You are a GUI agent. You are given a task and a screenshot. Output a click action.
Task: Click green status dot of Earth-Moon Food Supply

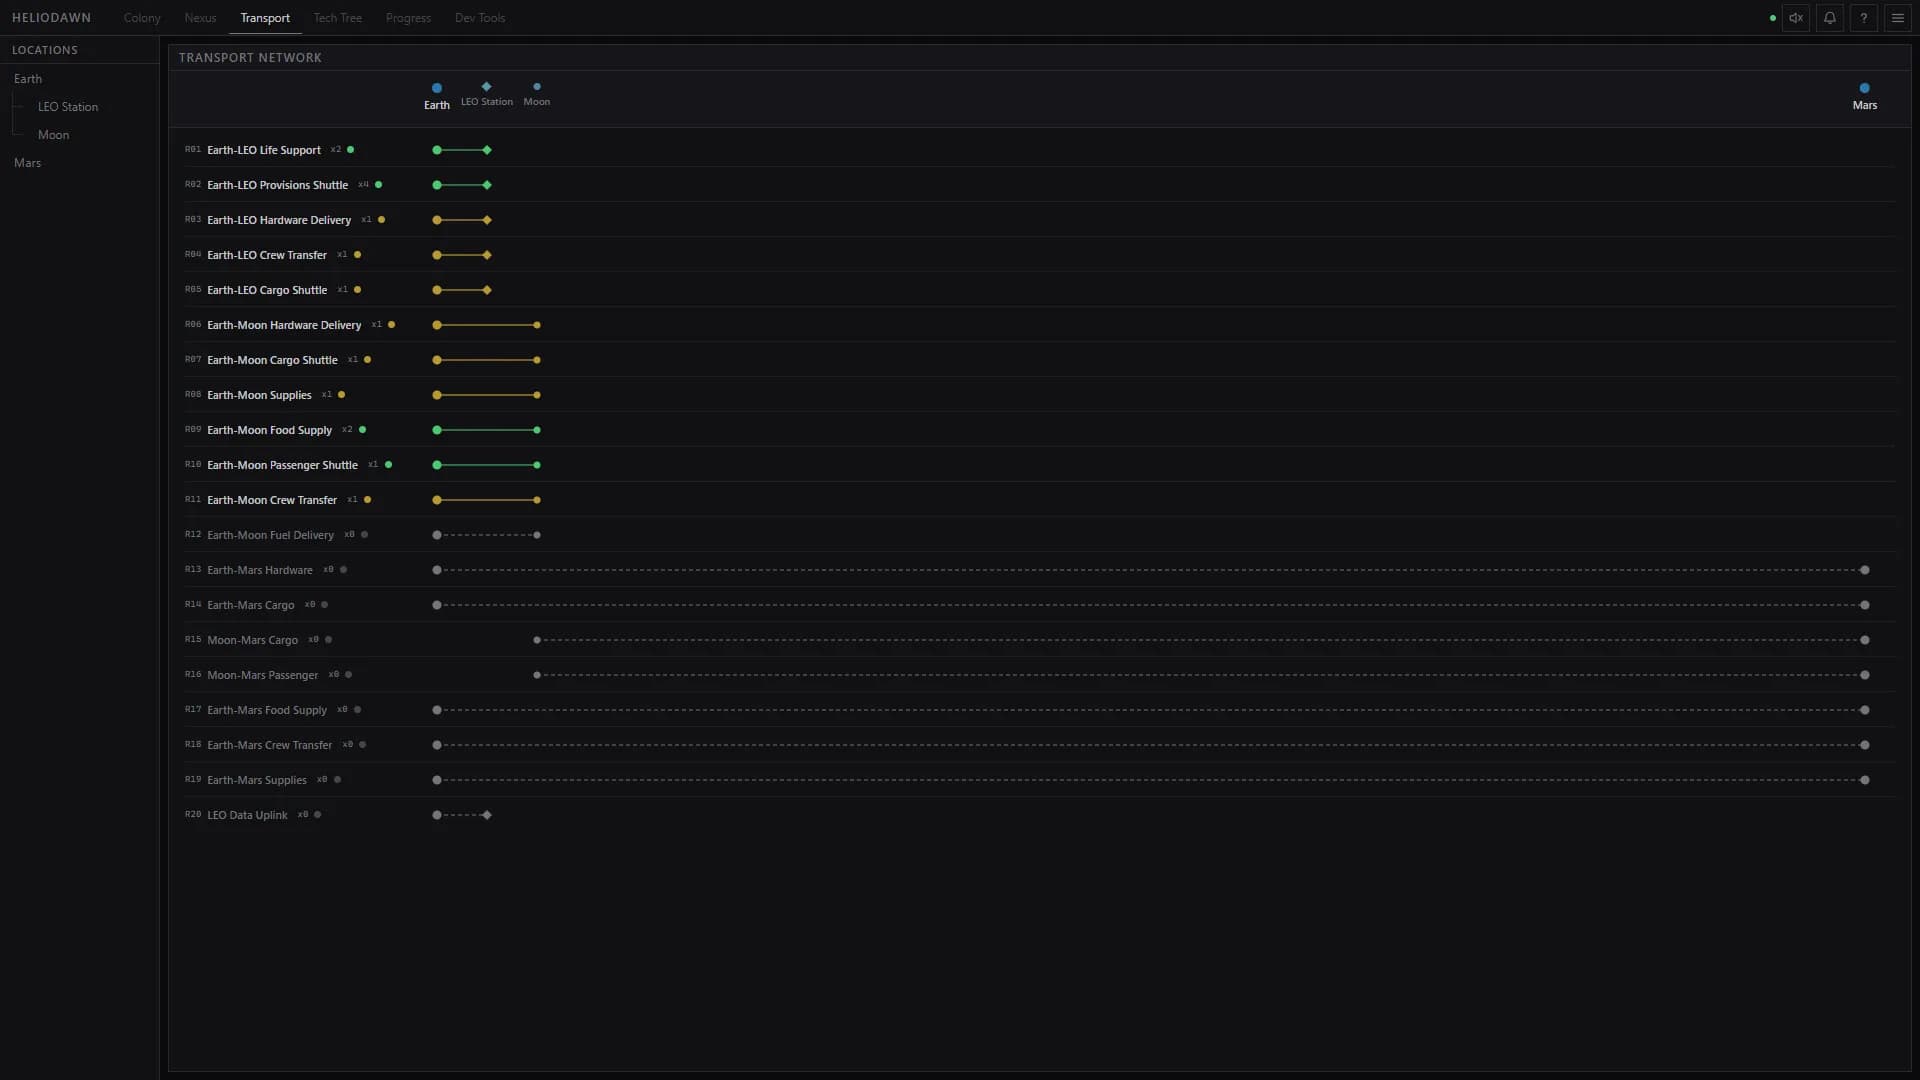[362, 430]
